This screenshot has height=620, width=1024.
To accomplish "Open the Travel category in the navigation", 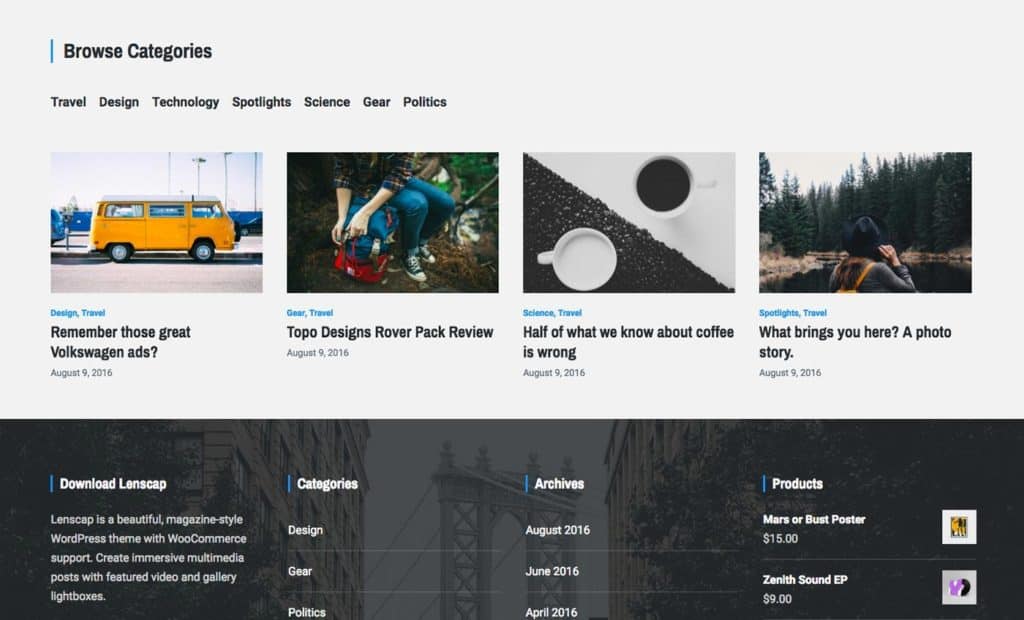I will coord(67,101).
